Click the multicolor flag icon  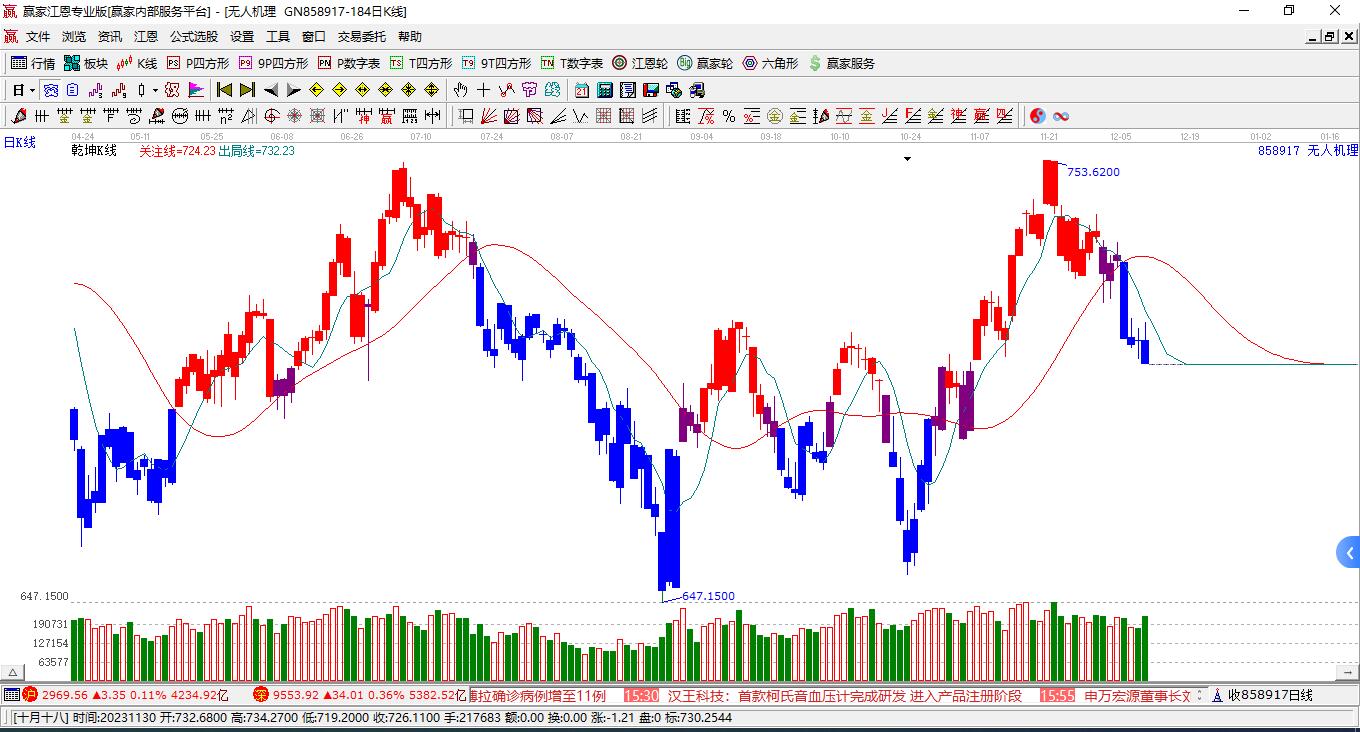tap(196, 90)
